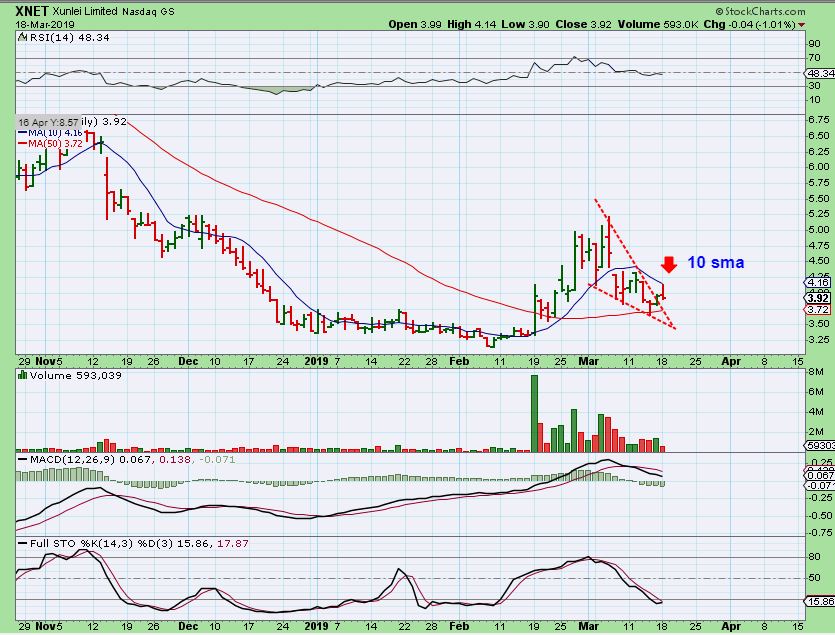Click 2019 on date axis under price panel

click(x=316, y=361)
